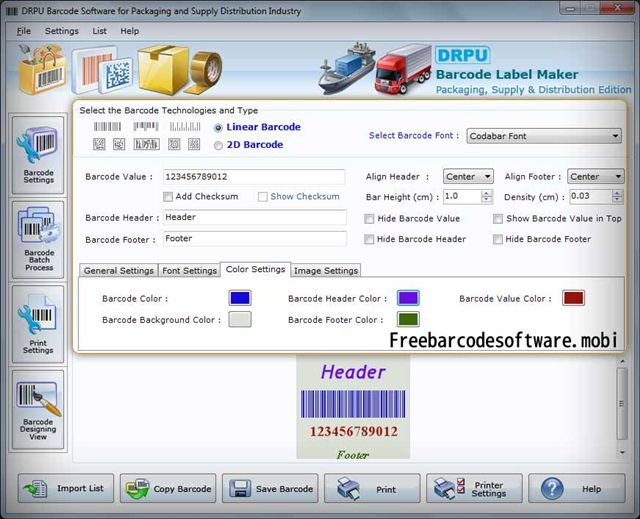Open Barcode Batch Process panel

point(38,240)
